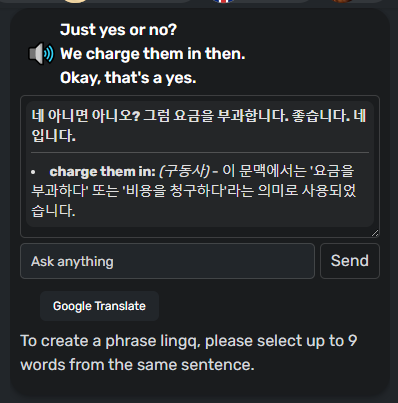
Task: Click the phrase lingq instruction text
Action: pos(189,352)
